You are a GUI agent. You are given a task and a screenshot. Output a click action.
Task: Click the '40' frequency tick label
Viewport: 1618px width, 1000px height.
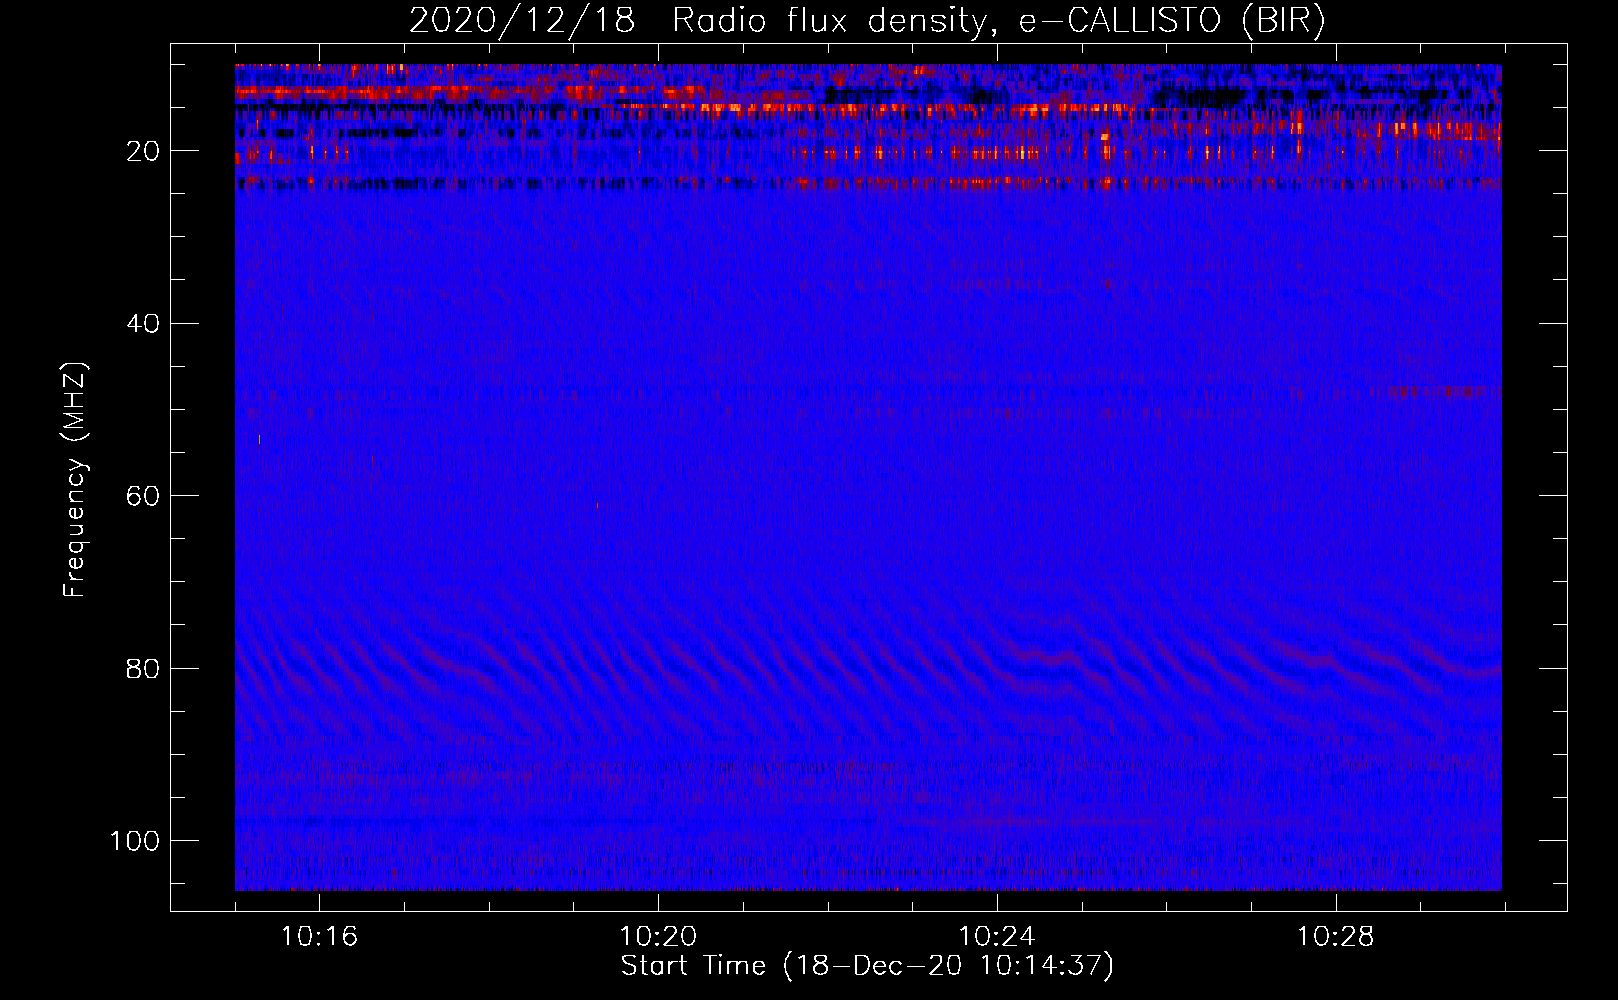coord(144,324)
